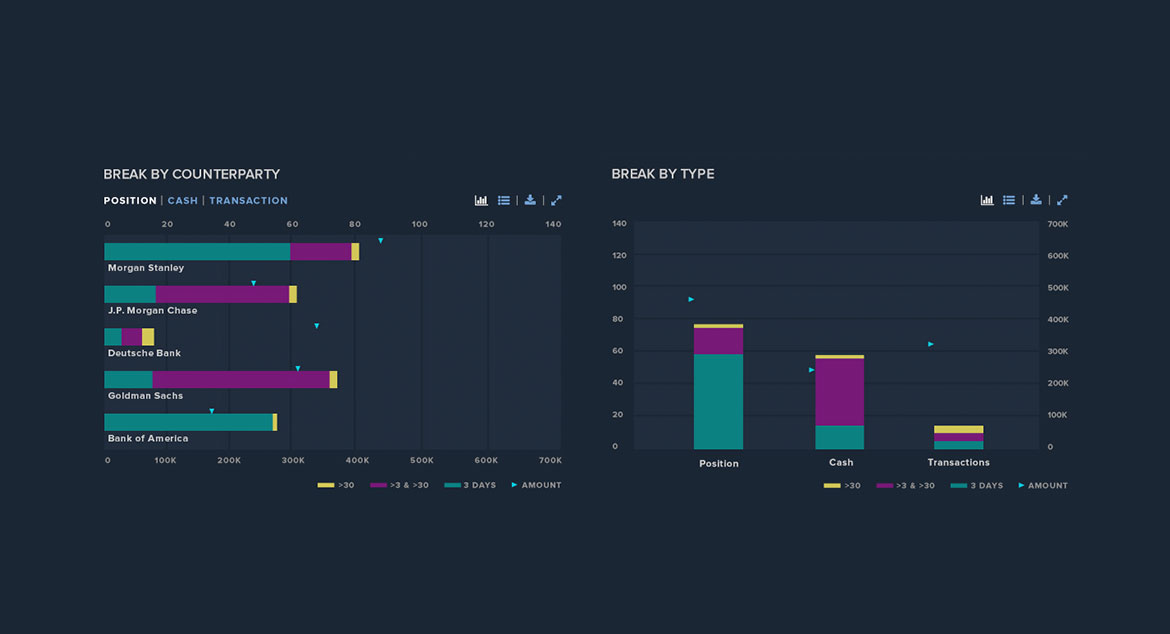Switch to the CASH tab
This screenshot has height=634, width=1170.
[182, 201]
